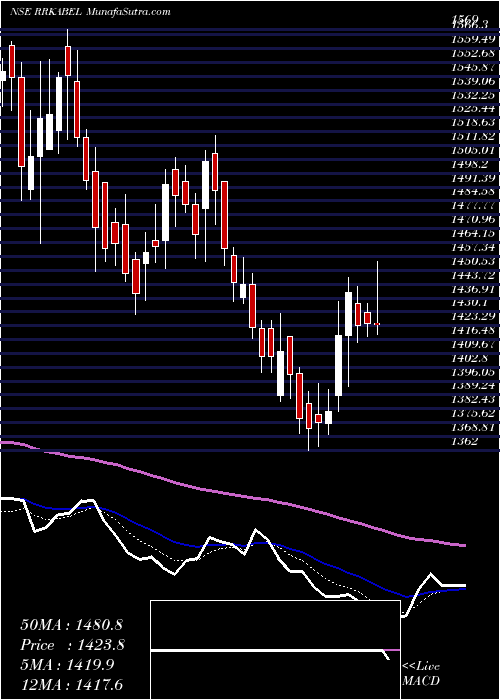Select the 1552.68 price axis label
This screenshot has width=500, height=700.
point(474,54)
